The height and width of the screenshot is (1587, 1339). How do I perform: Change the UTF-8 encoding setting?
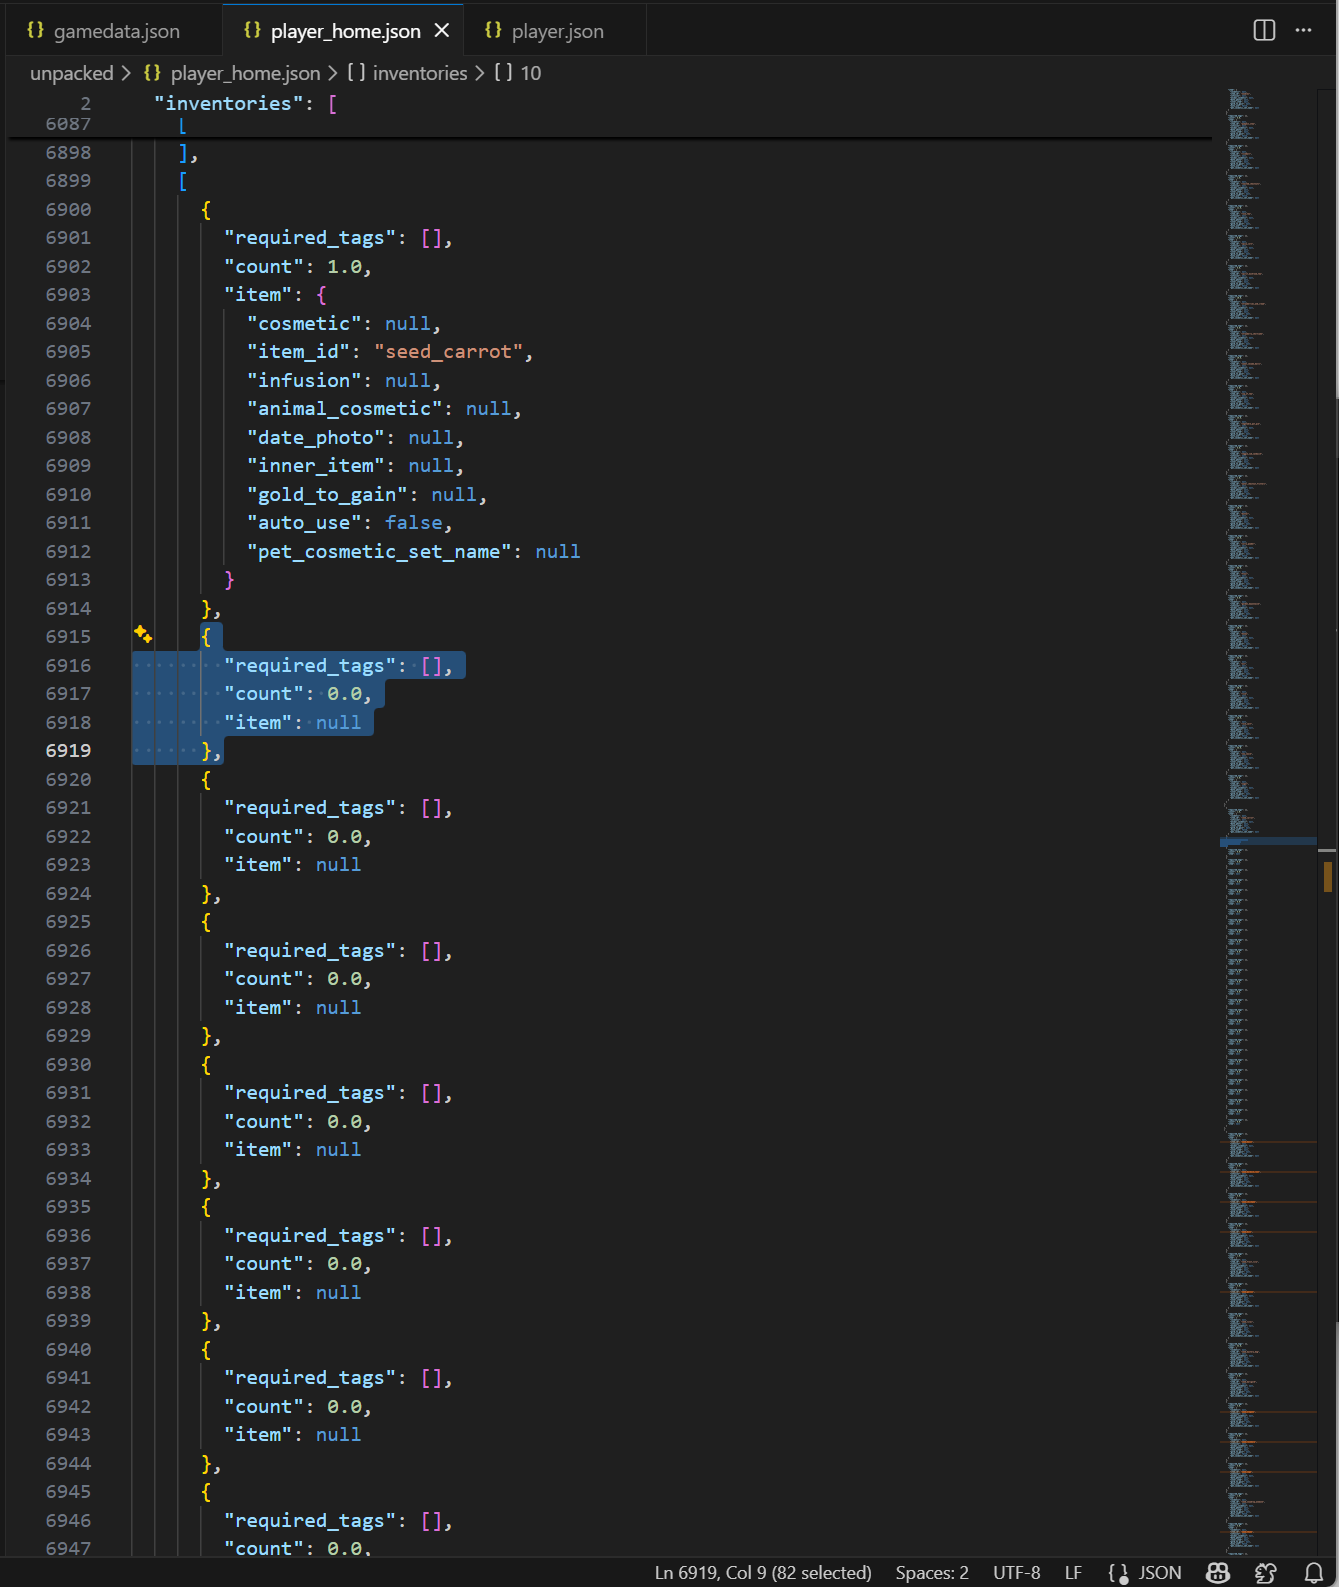click(1016, 1572)
